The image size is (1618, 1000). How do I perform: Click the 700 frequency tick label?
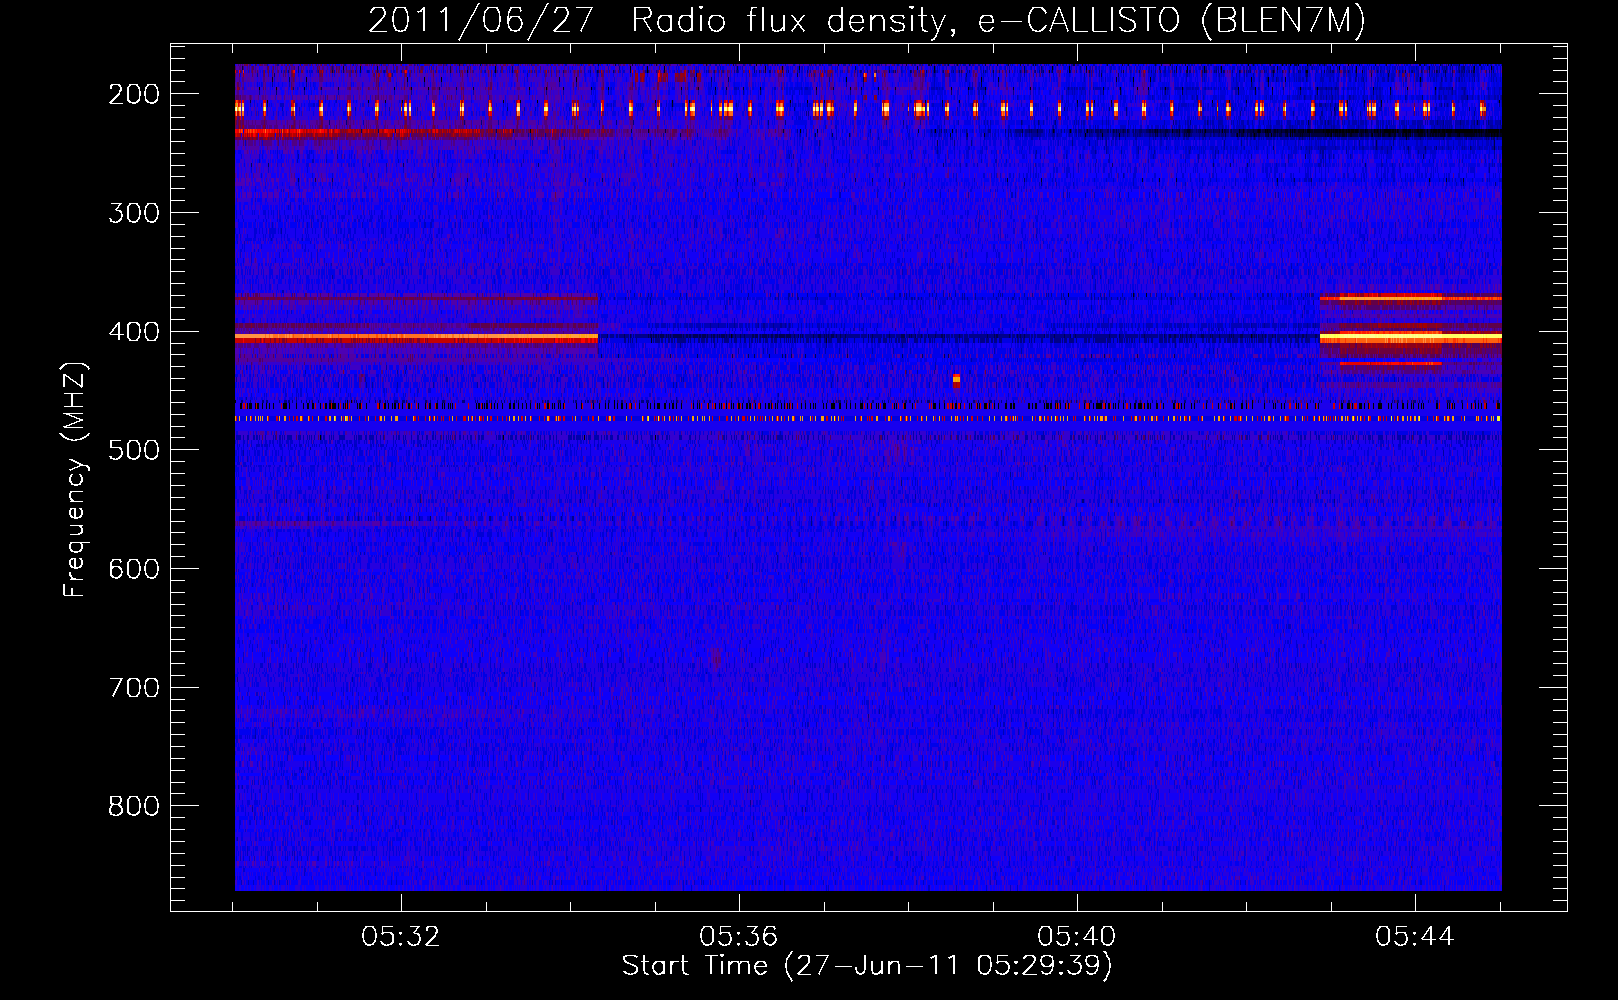click(x=134, y=687)
